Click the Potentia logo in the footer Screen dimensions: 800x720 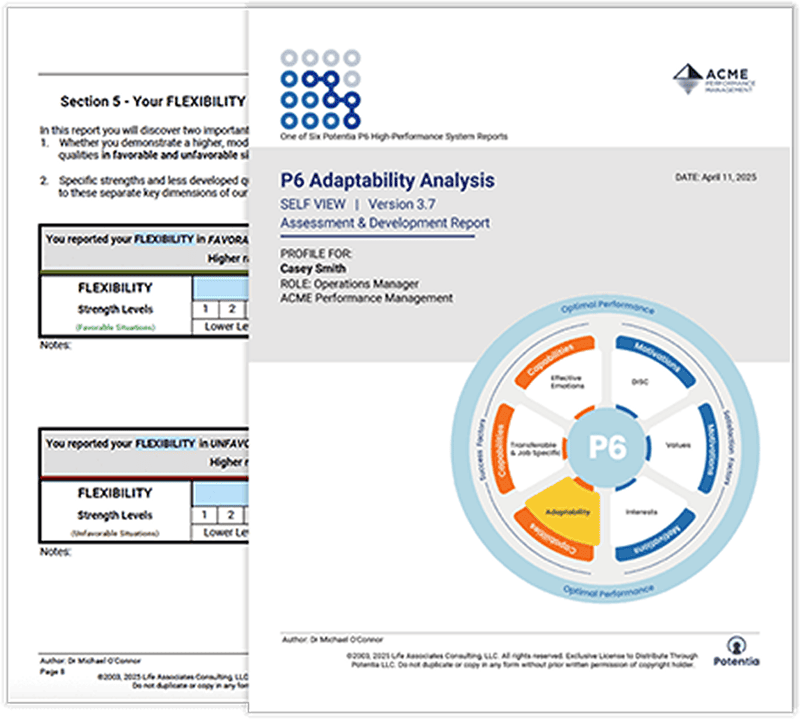point(736,651)
